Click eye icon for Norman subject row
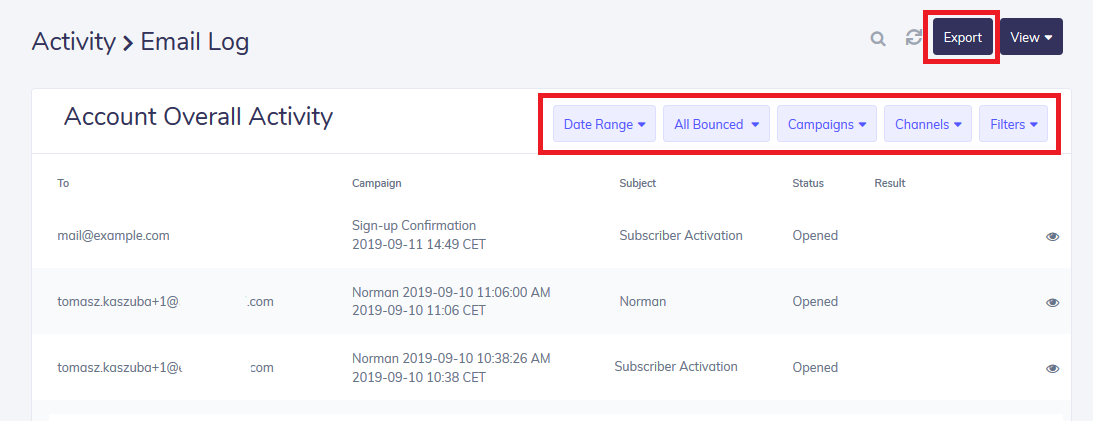This screenshot has width=1093, height=421. click(1052, 302)
